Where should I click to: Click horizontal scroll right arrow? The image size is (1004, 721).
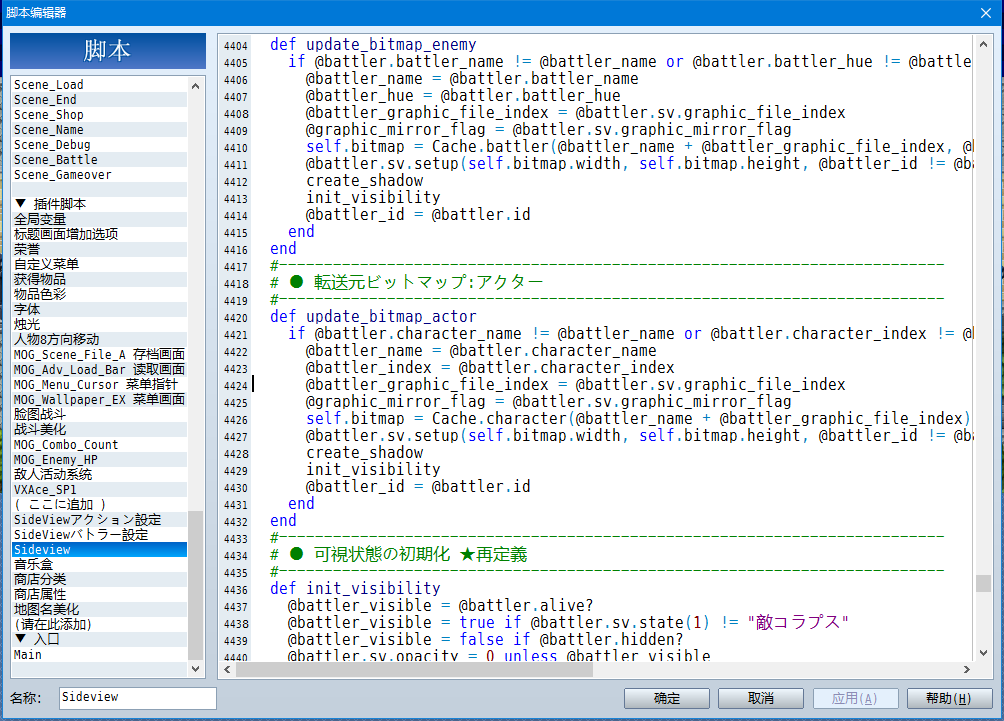[967, 669]
